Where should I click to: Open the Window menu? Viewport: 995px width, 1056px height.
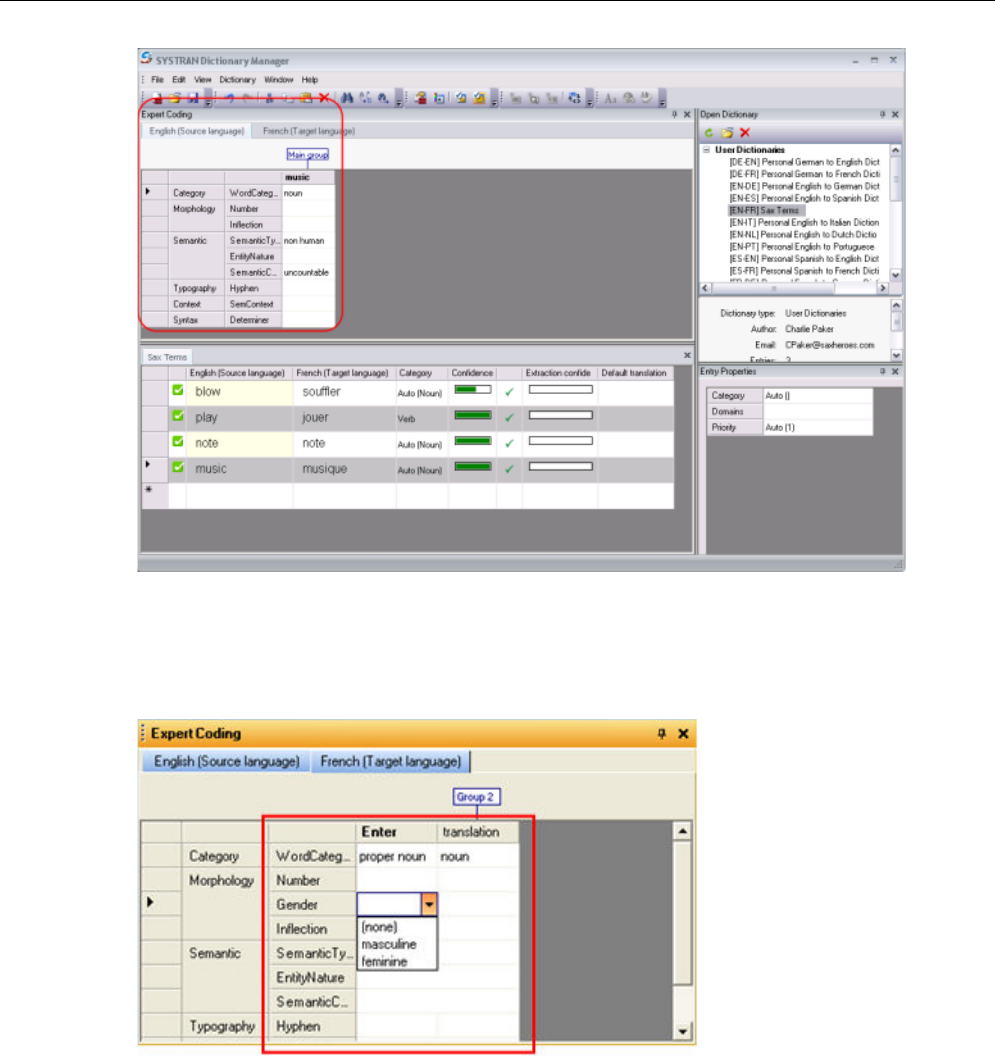click(x=278, y=79)
